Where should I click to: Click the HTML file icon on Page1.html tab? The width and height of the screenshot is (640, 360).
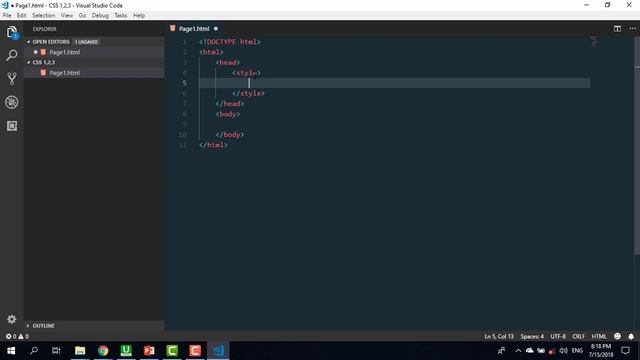[x=173, y=29]
